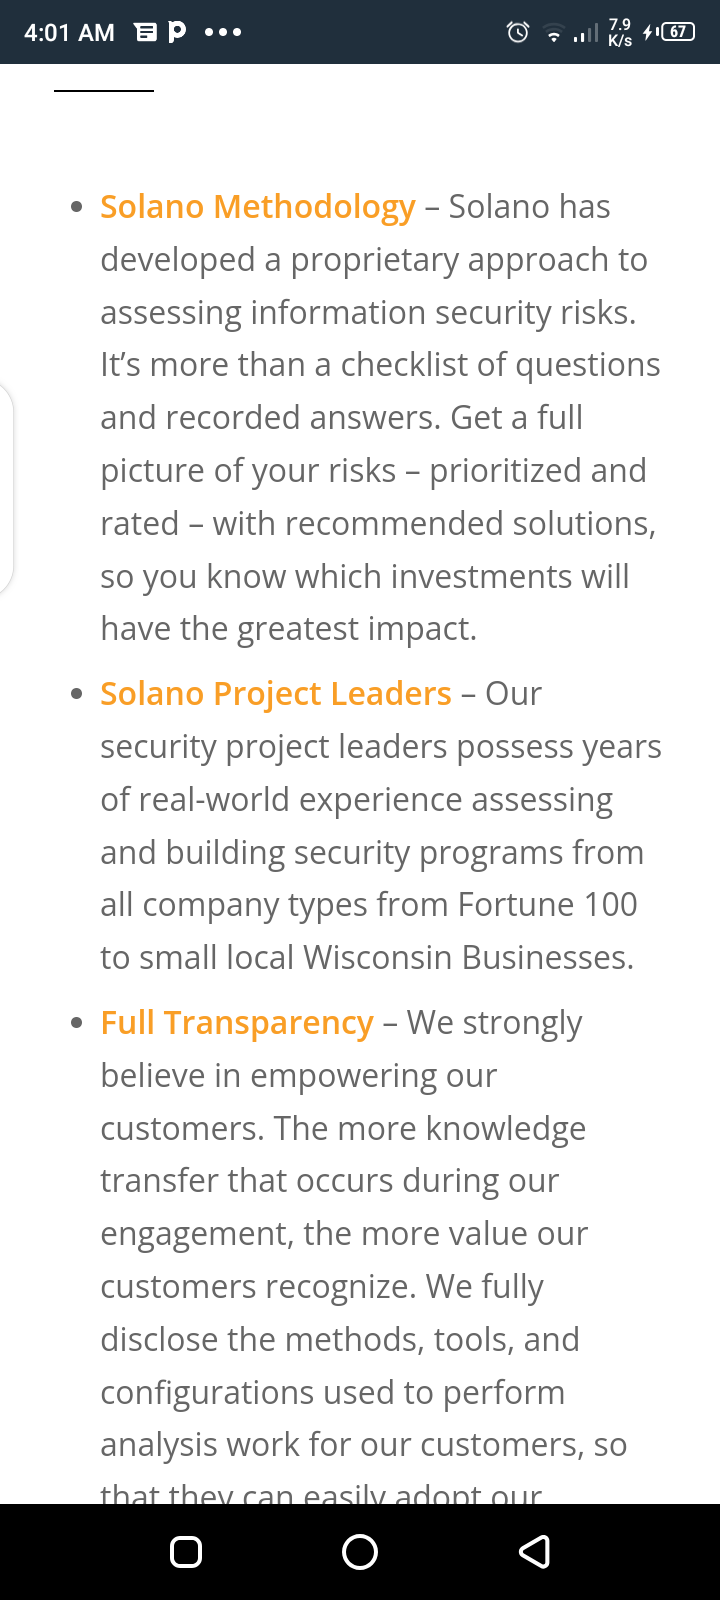Tap the Wi-Fi status icon
Image resolution: width=720 pixels, height=1600 pixels.
pyautogui.click(x=553, y=34)
